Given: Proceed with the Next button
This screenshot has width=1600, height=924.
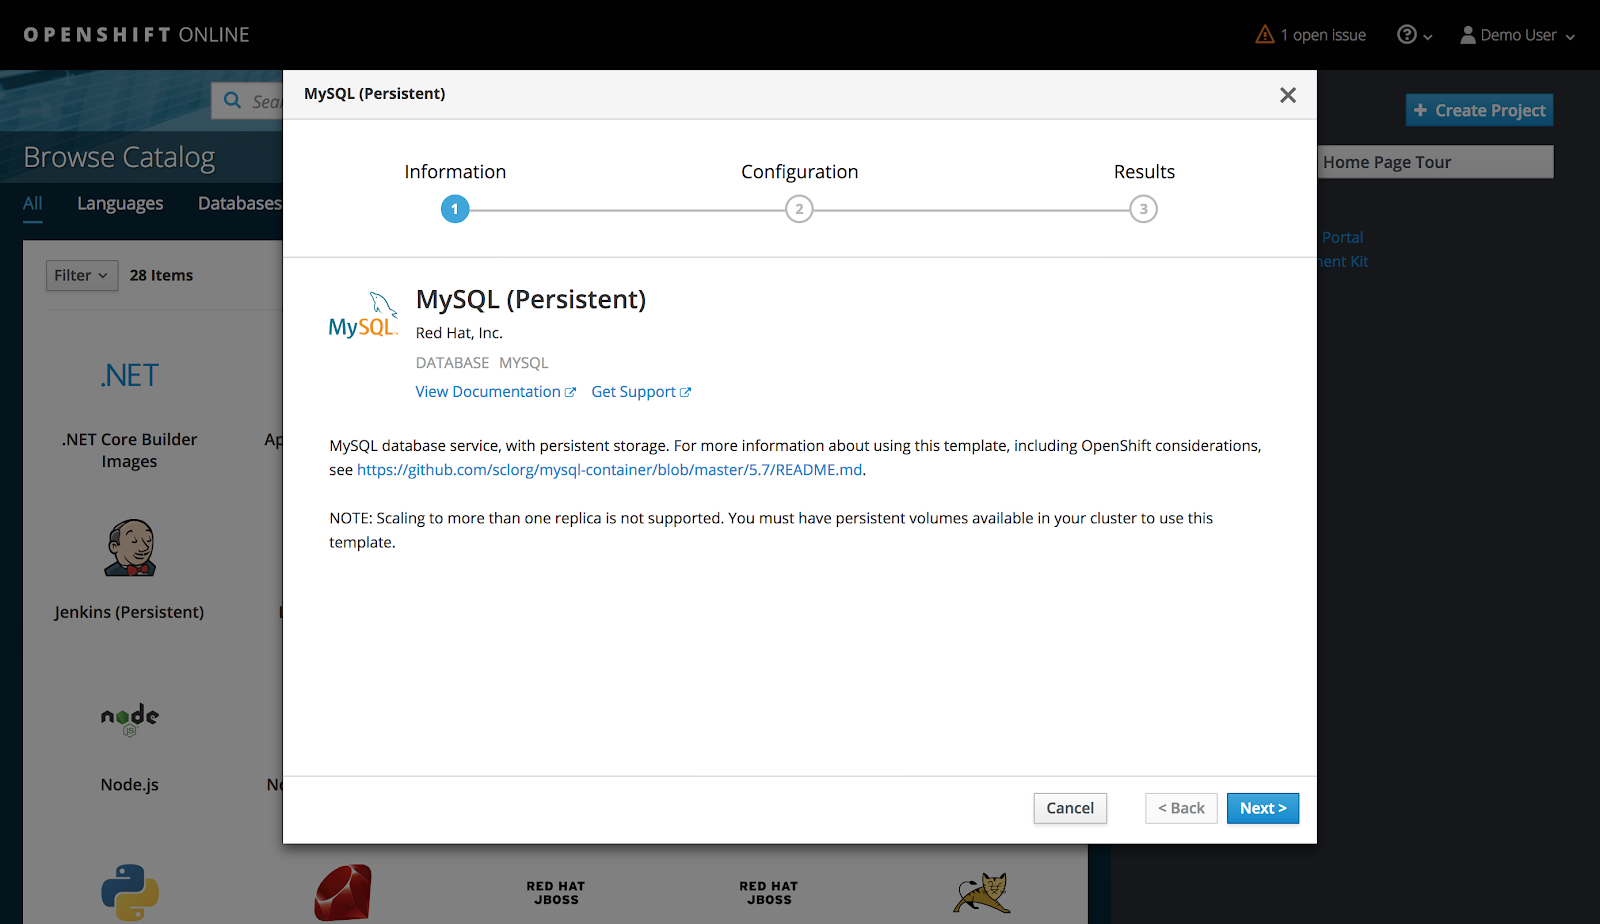Looking at the screenshot, I should click(1263, 808).
